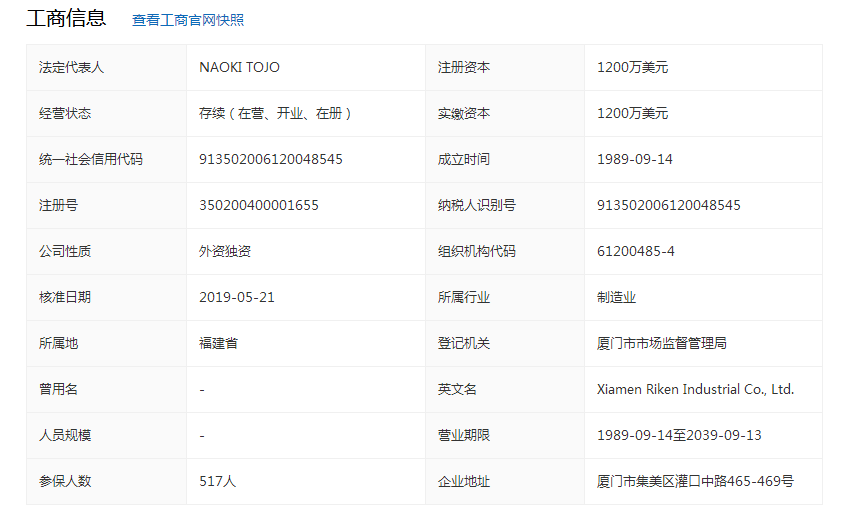Click the 所属地 label

tap(58, 343)
